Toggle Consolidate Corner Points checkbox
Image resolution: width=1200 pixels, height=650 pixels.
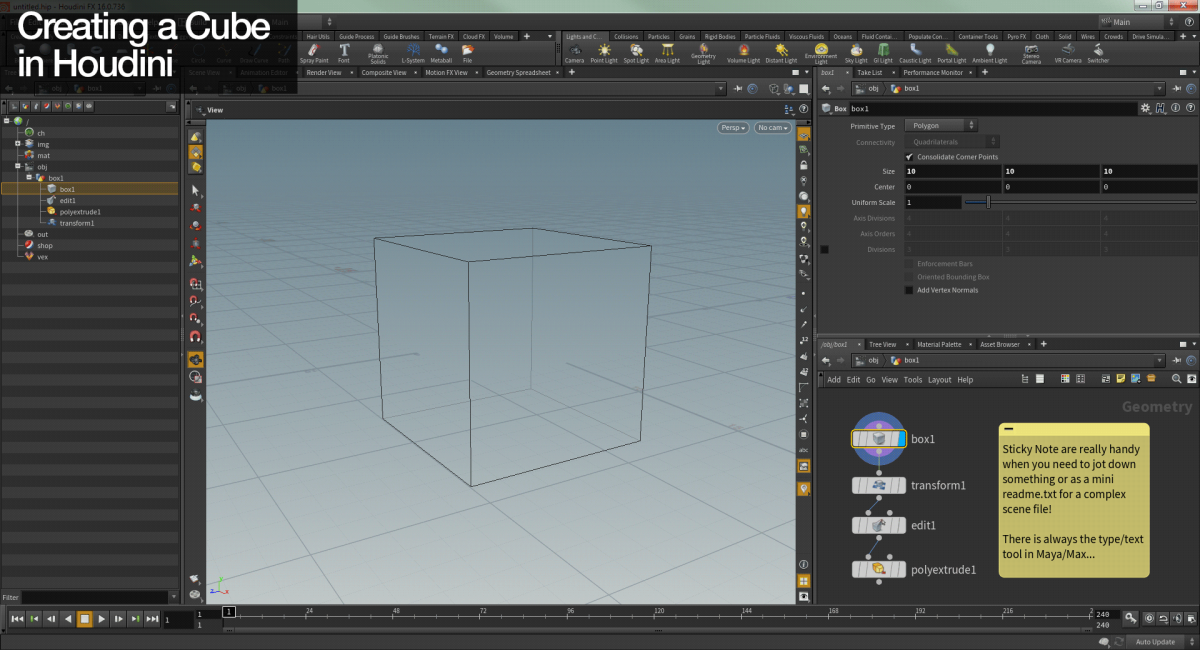(x=909, y=157)
